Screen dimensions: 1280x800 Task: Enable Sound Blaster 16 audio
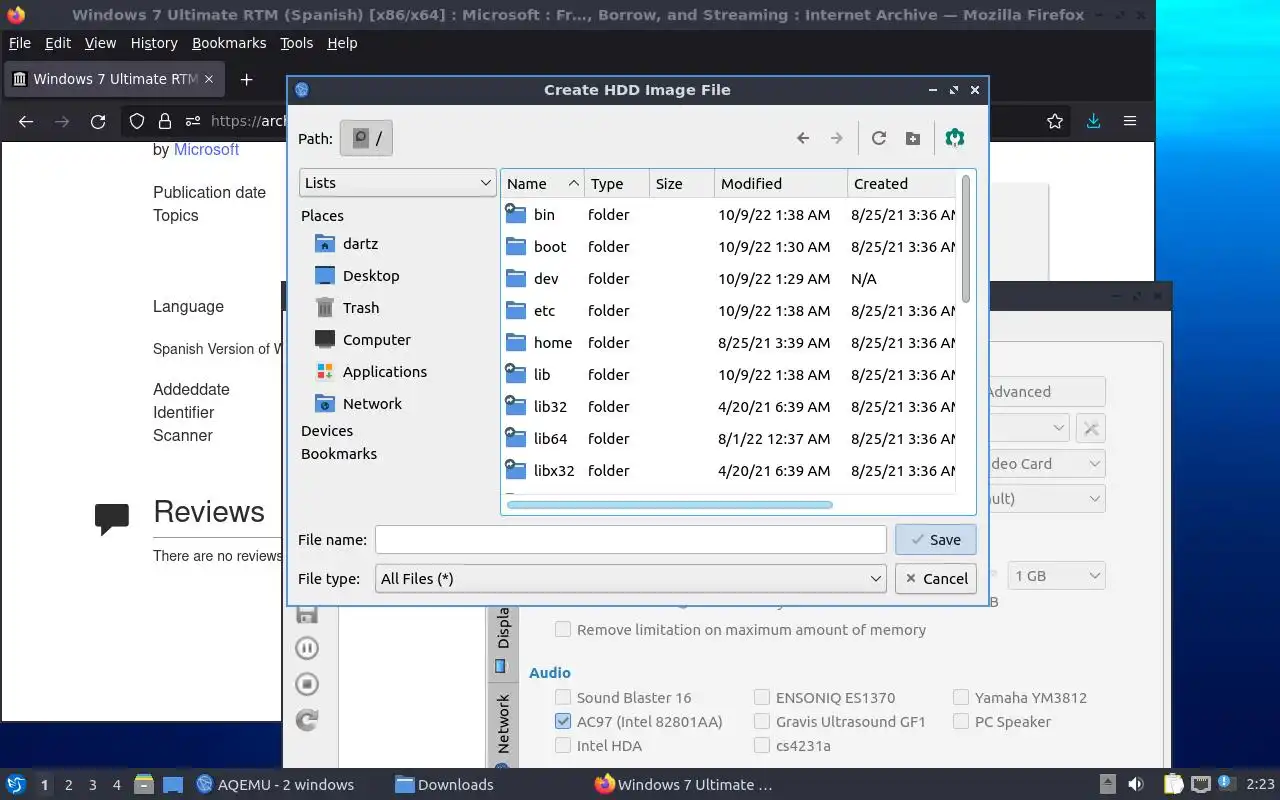pos(563,697)
